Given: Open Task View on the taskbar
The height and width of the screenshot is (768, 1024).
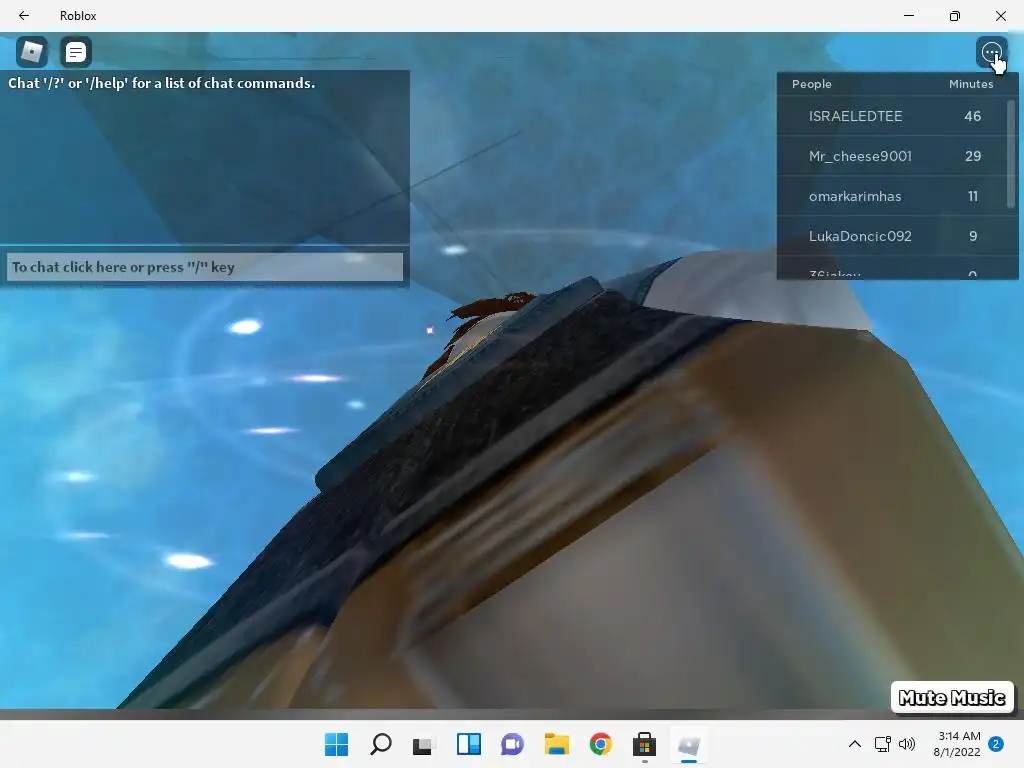Looking at the screenshot, I should 424,744.
